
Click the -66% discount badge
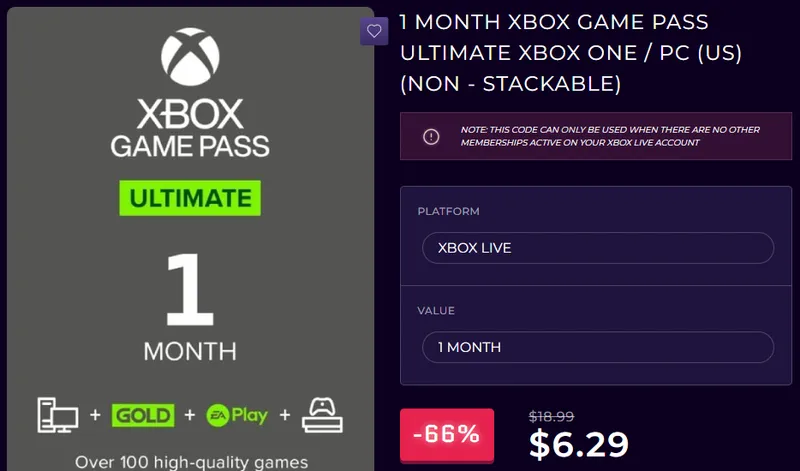pyautogui.click(x=447, y=435)
